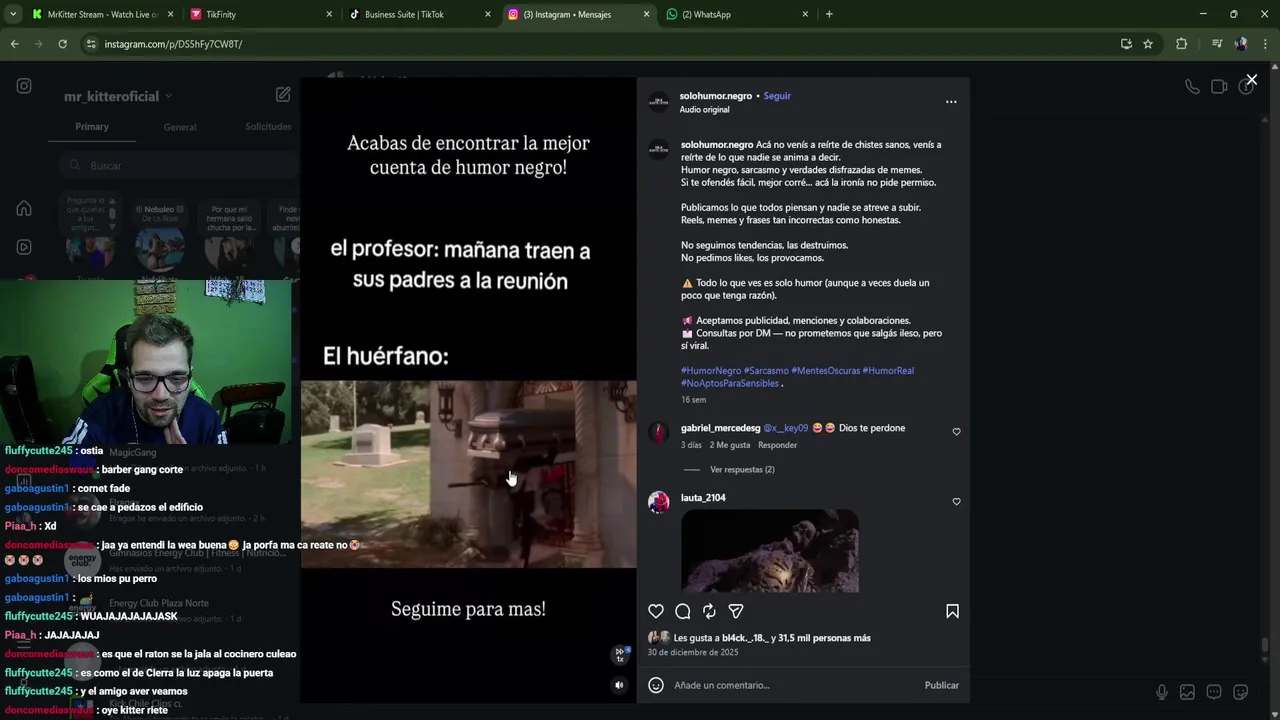Open the Chrome tab search dropdown arrow
Screen dimensions: 1280x720
pos(12,14)
